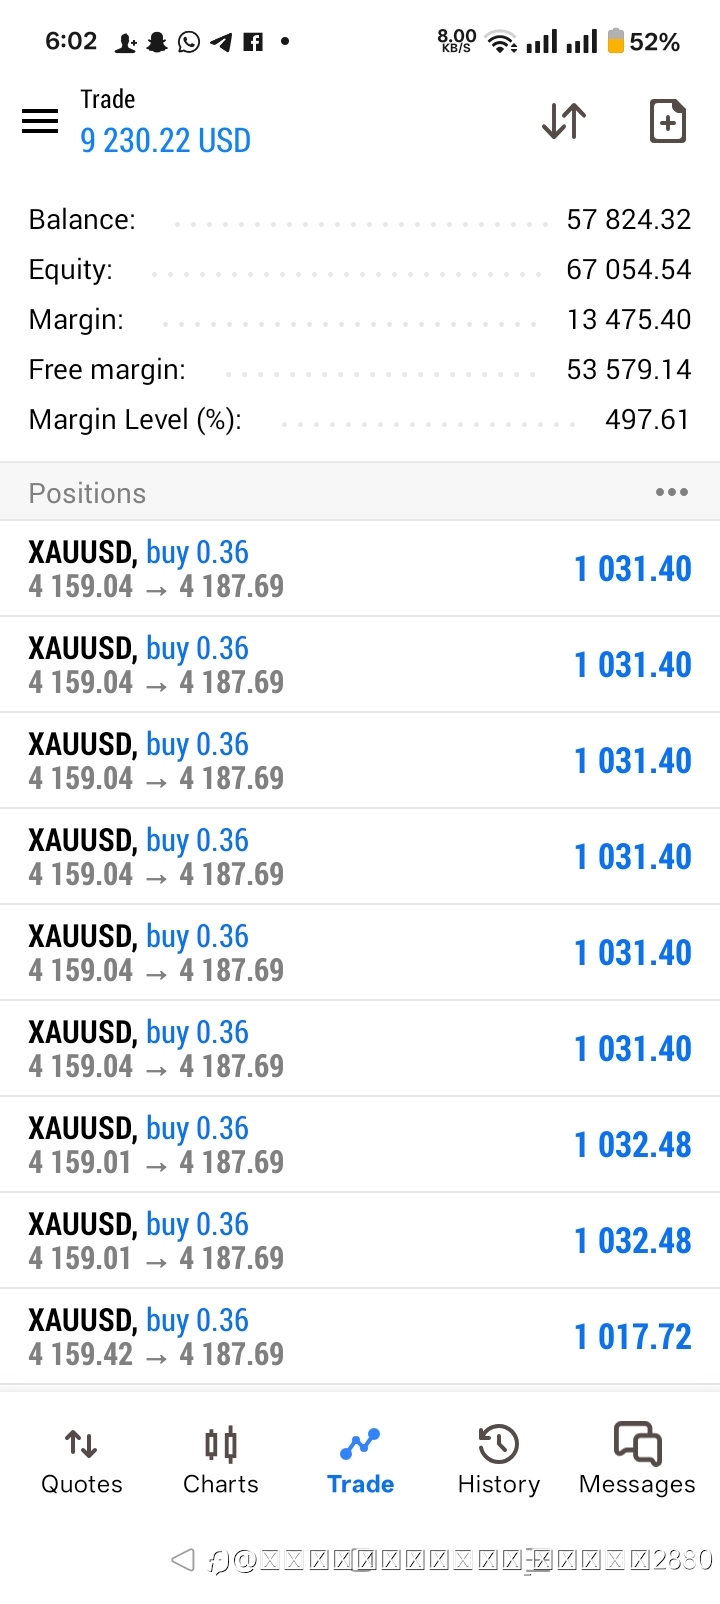Image resolution: width=720 pixels, height=1604 pixels.
Task: Tap the WhatsApp notification icon
Action: (x=189, y=42)
